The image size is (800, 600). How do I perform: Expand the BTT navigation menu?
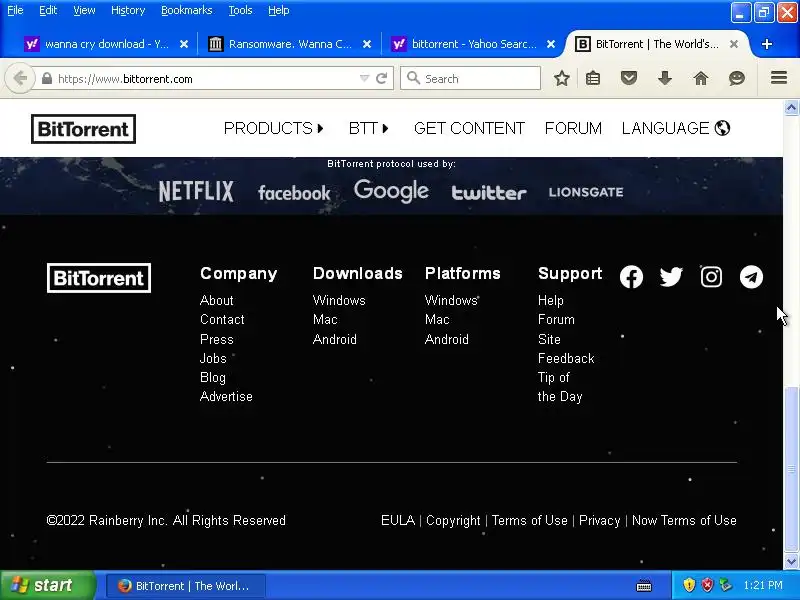tap(368, 128)
